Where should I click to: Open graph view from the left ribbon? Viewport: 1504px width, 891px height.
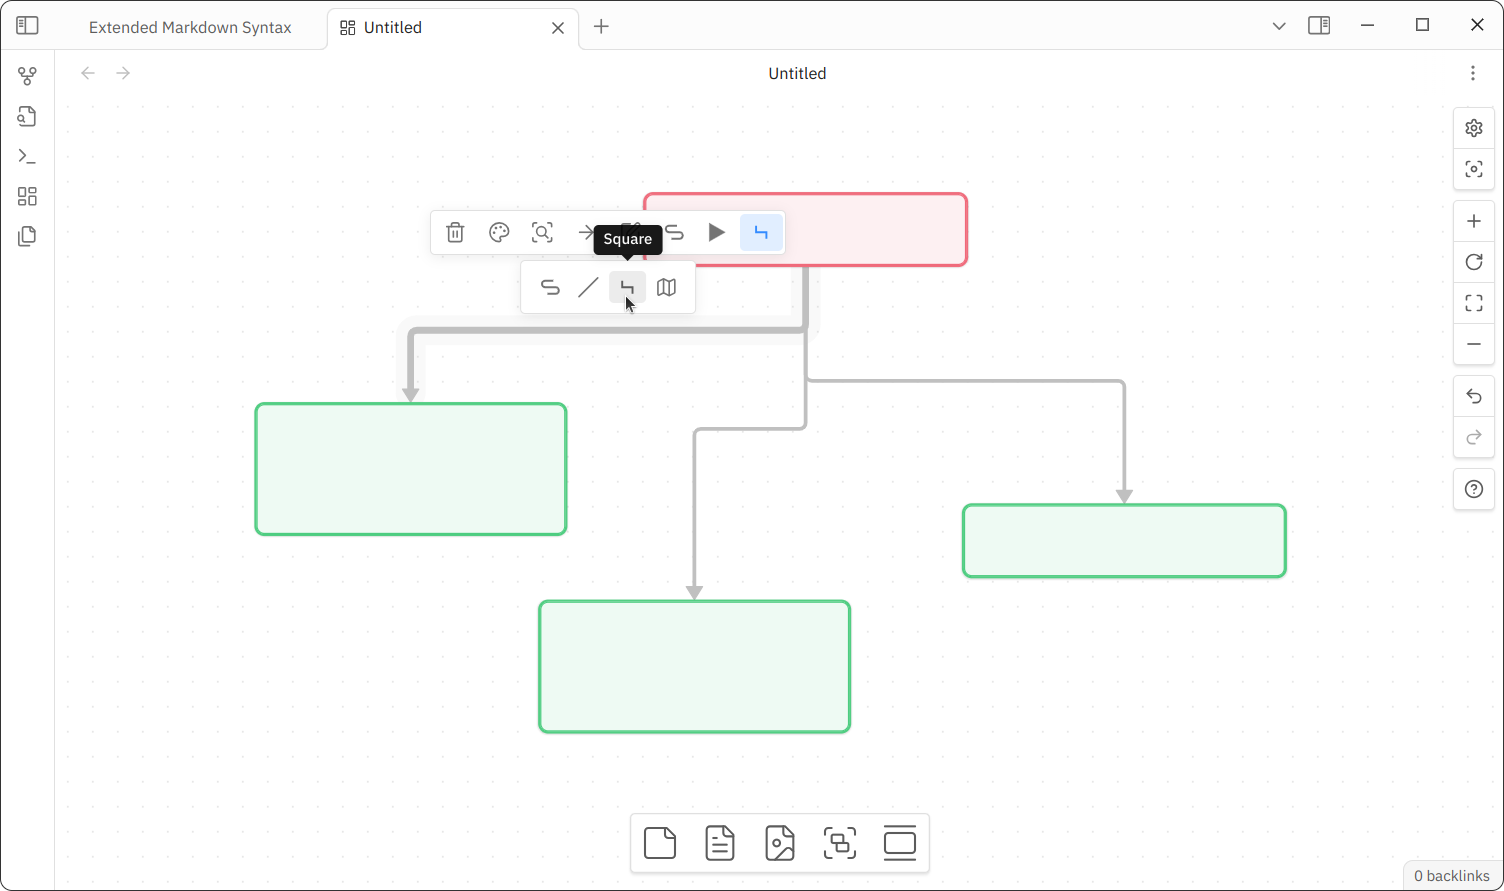click(27, 76)
